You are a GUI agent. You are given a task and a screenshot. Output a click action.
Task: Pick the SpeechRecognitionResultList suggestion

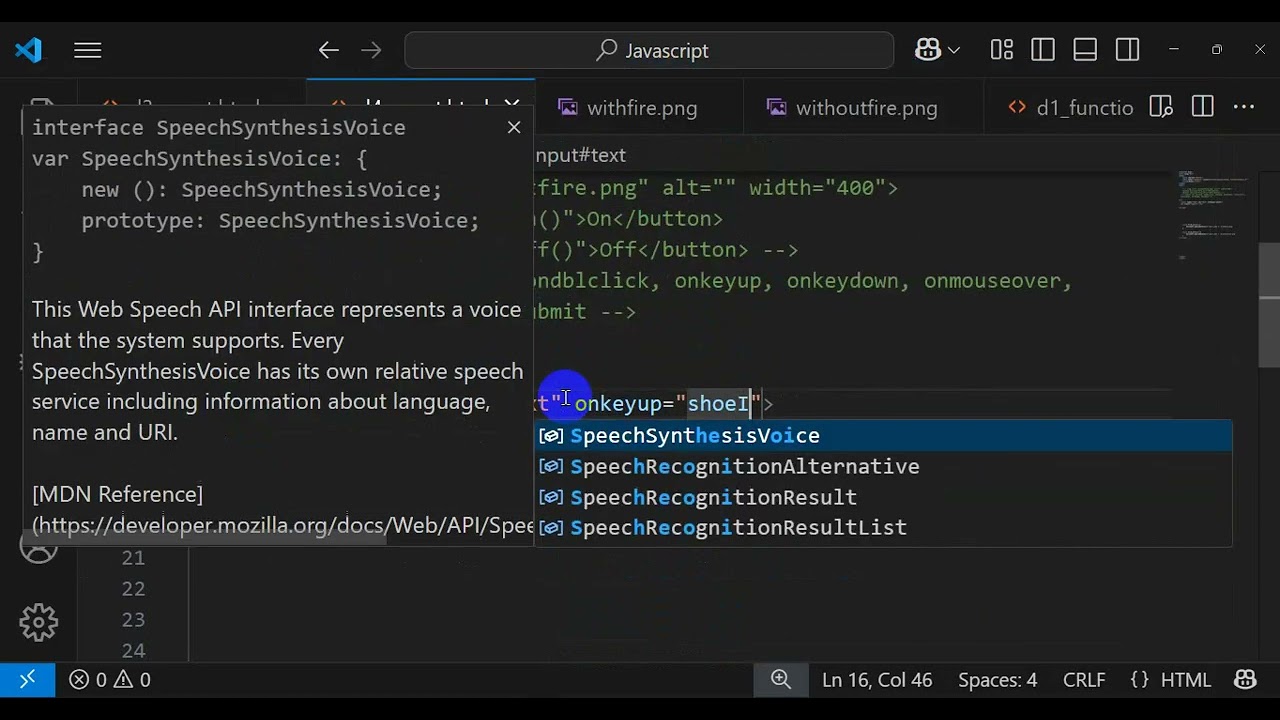click(x=884, y=528)
